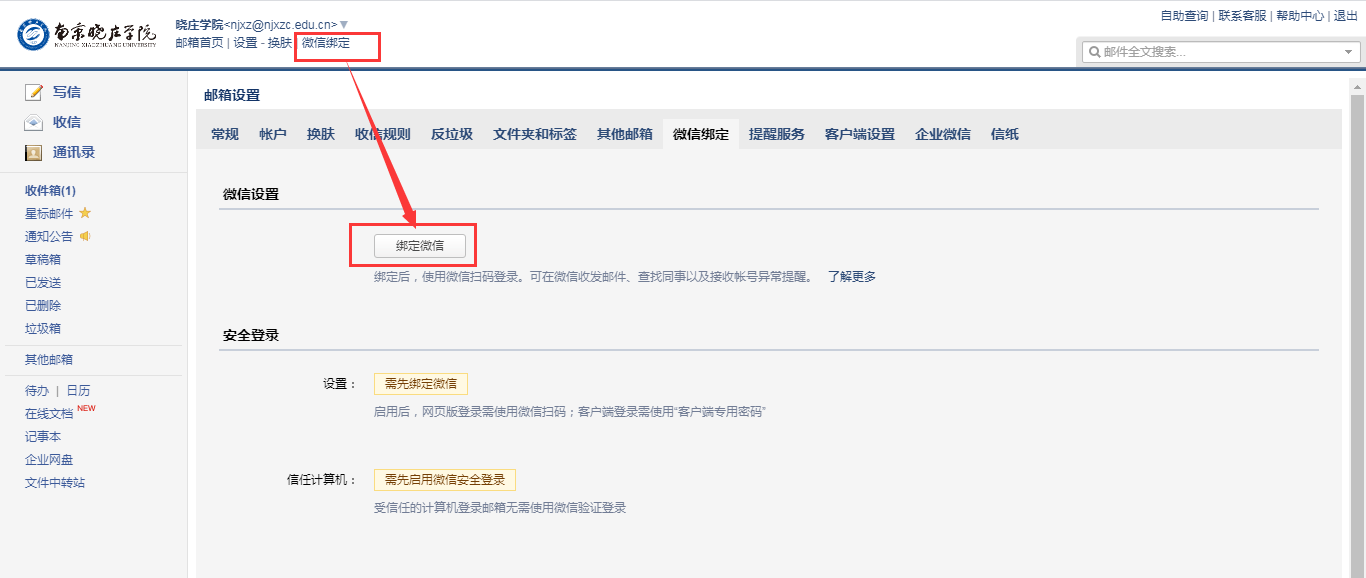Open the 了解更多 link
The width and height of the screenshot is (1366, 578).
click(x=851, y=277)
